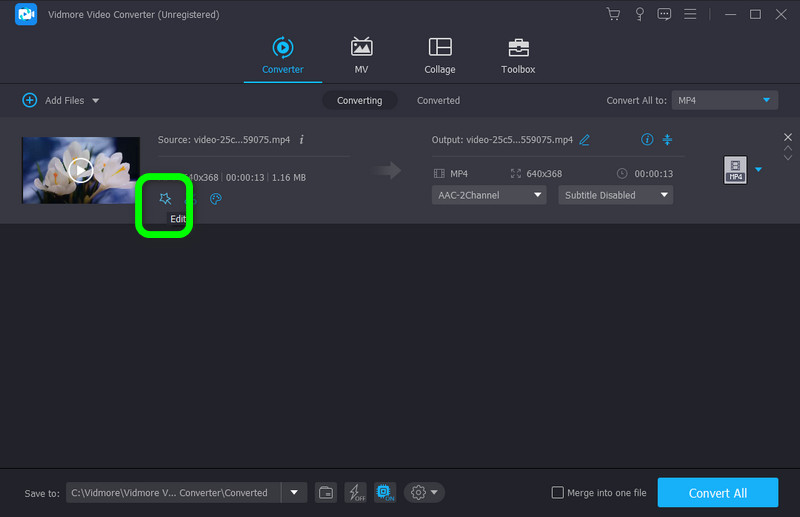Open the AAC-2Channel audio dropdown
The height and width of the screenshot is (517, 800).
coord(489,195)
